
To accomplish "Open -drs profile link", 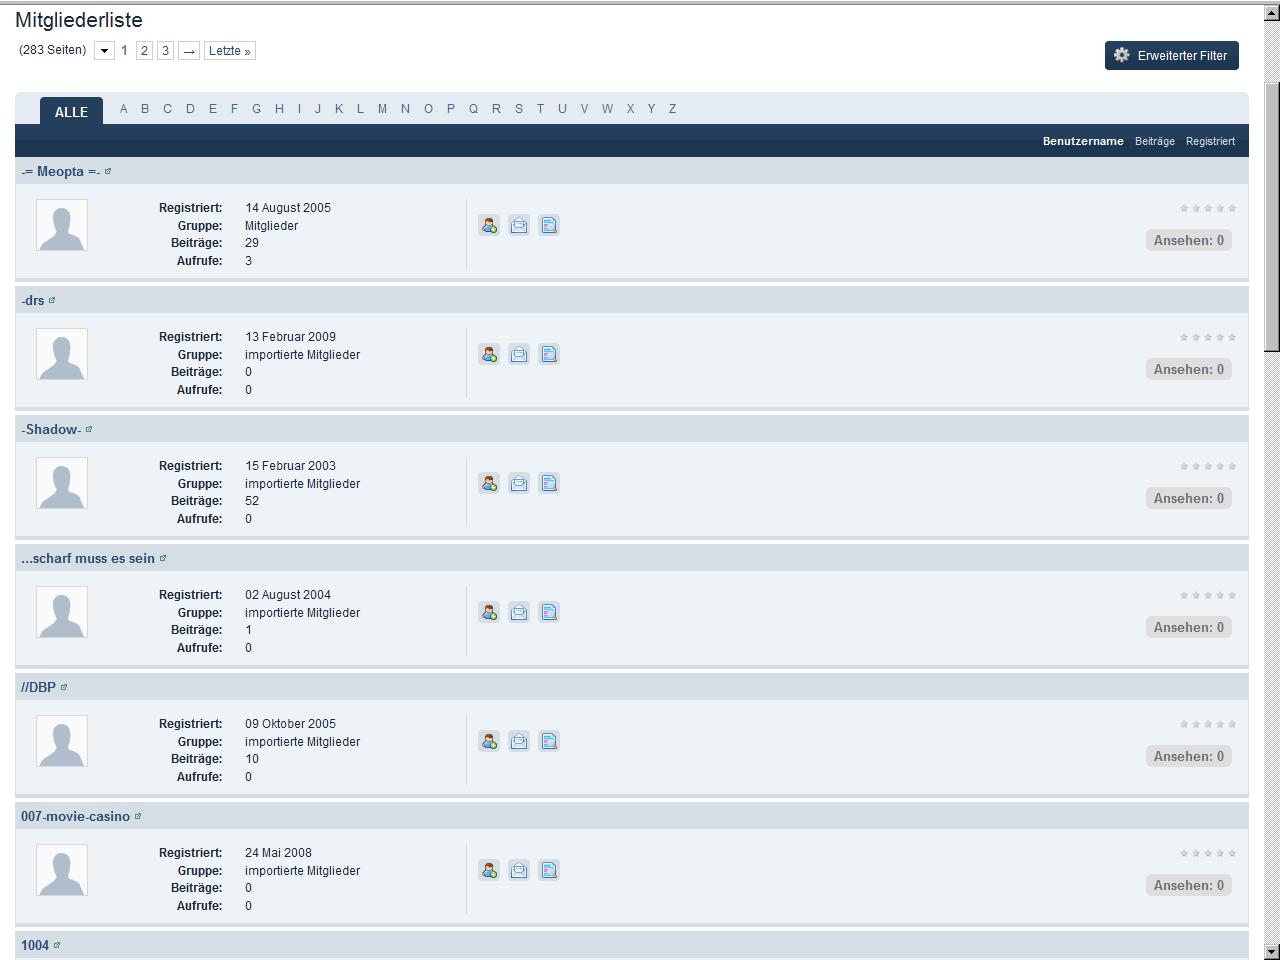I will (32, 300).
